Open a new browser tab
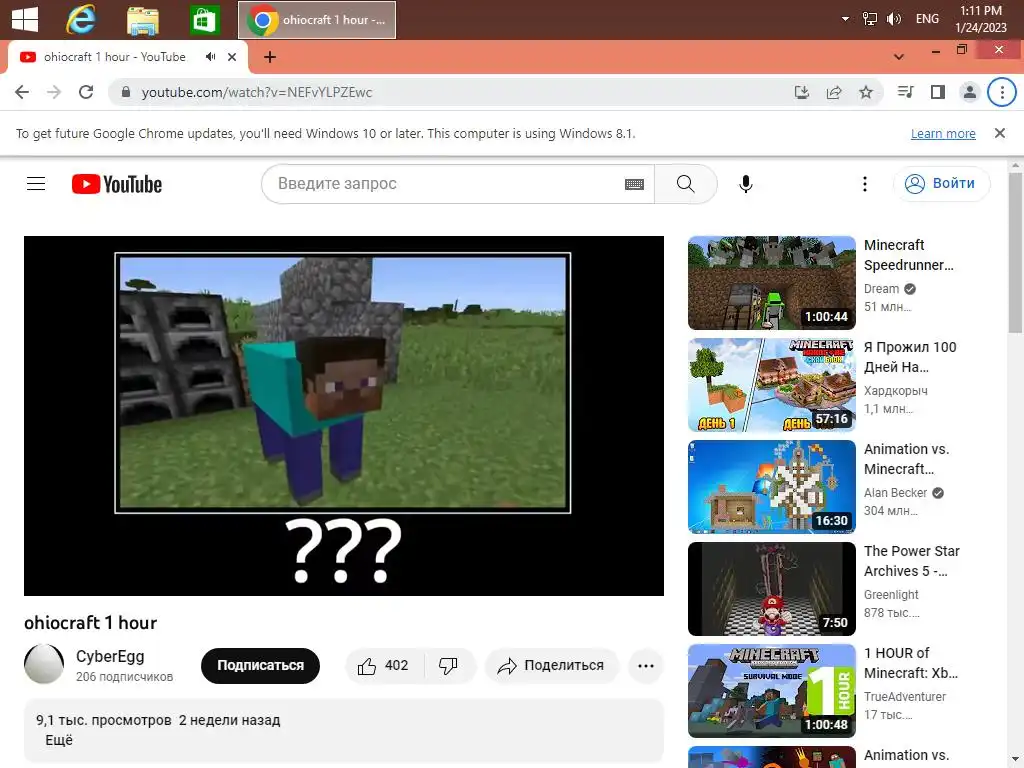 pos(270,57)
